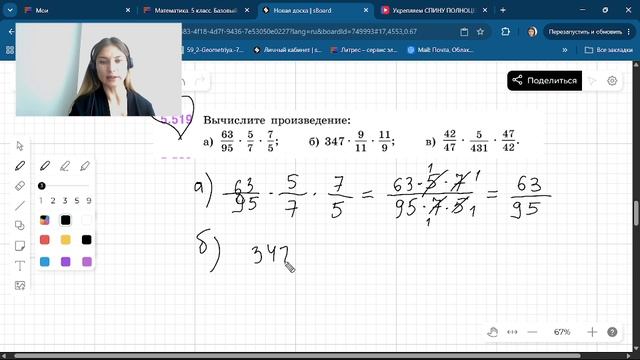The height and width of the screenshot is (360, 640).
Task: Open the multicolor custom color picker
Action: point(44,220)
